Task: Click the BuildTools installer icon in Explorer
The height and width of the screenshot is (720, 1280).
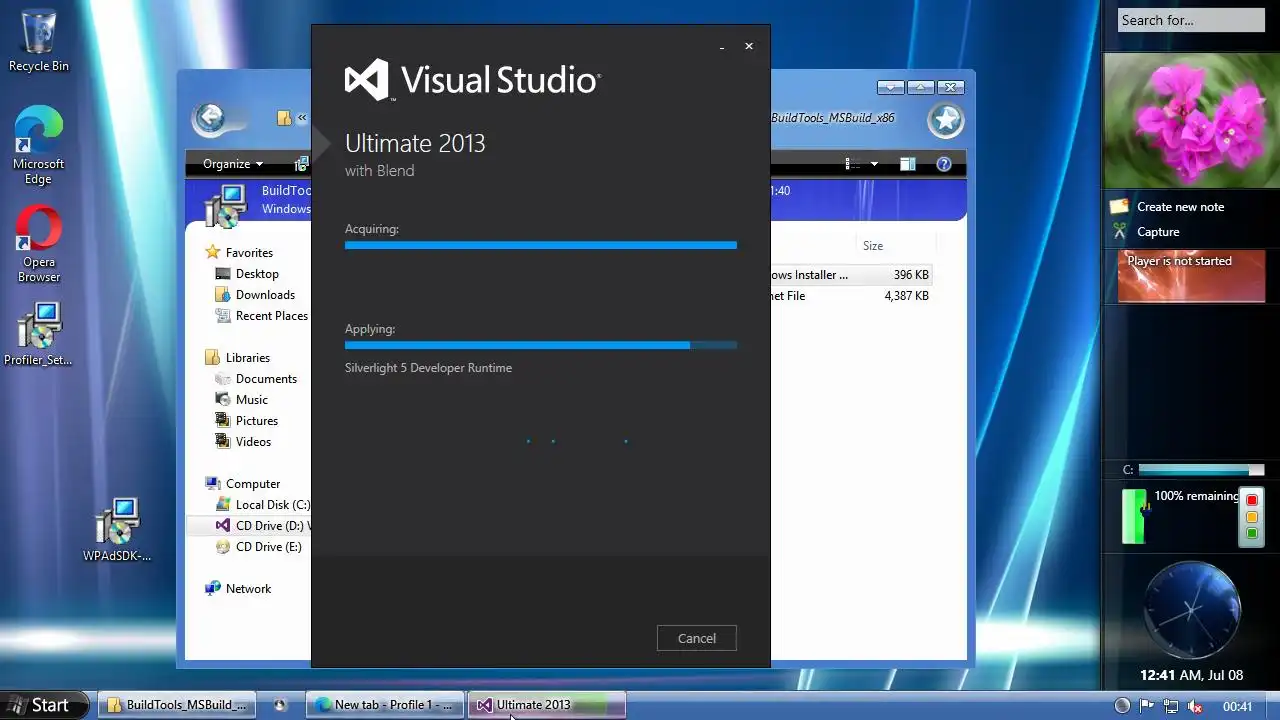Action: pos(227,205)
